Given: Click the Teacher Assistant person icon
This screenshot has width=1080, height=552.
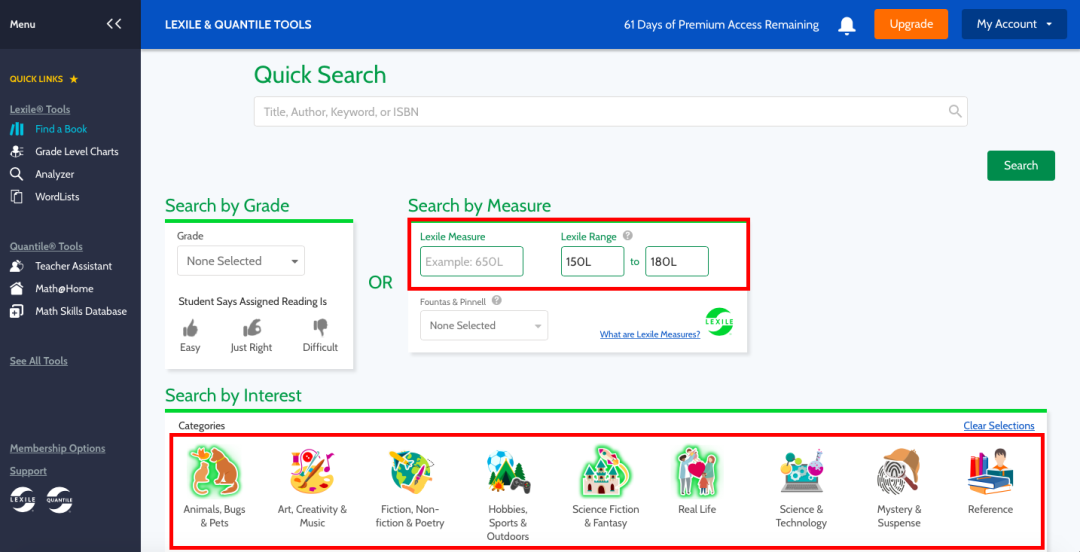Looking at the screenshot, I should [17, 266].
